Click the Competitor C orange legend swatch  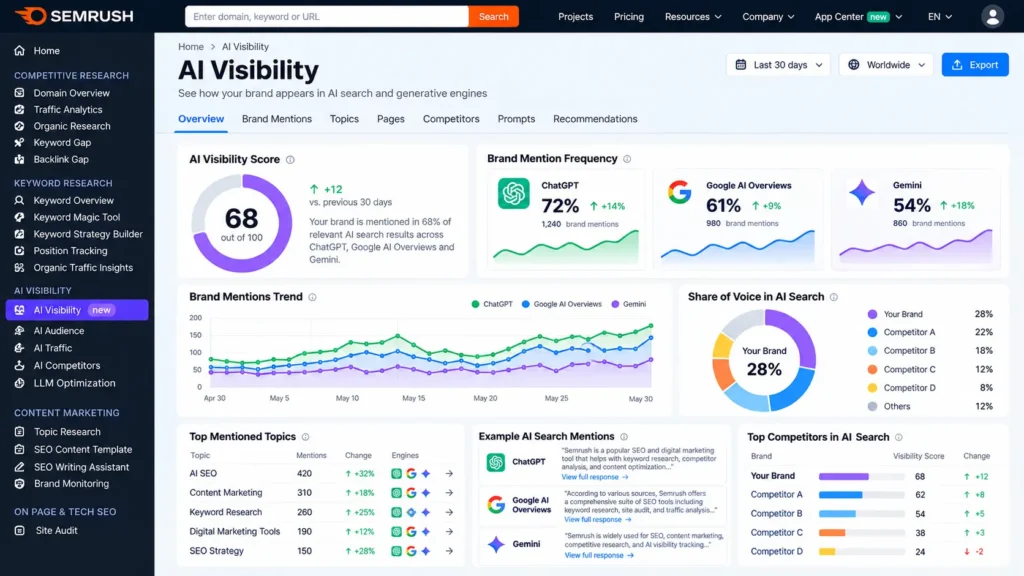[872, 370]
